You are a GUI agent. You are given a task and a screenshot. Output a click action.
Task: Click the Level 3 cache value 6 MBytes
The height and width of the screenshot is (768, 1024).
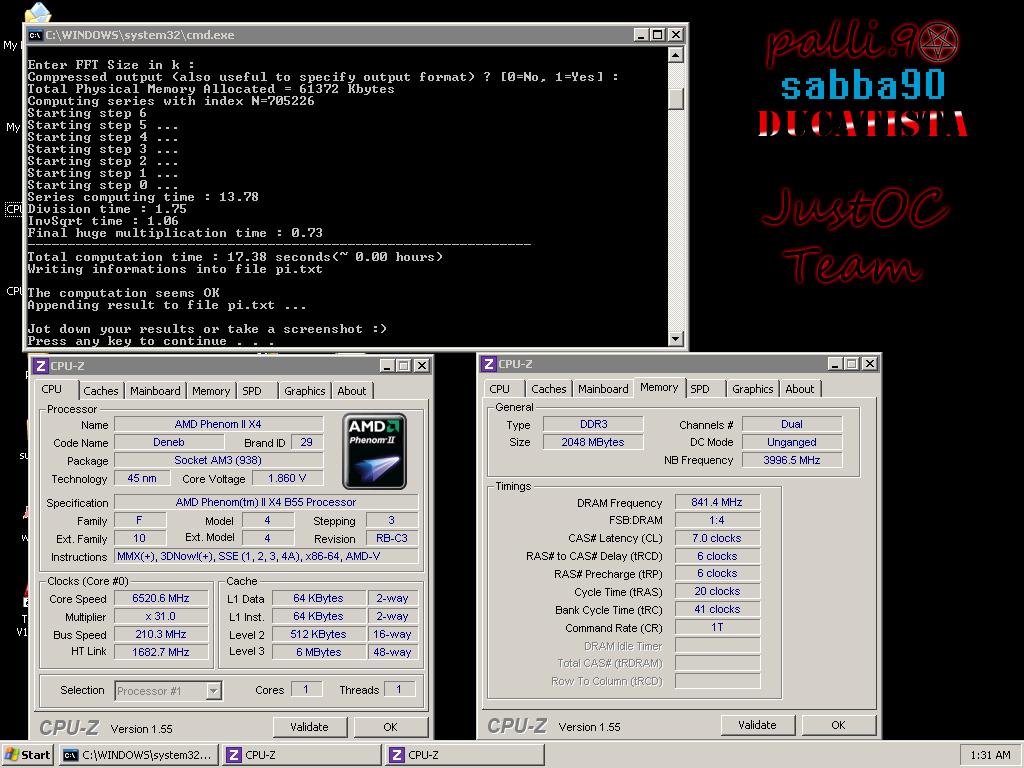pos(319,652)
